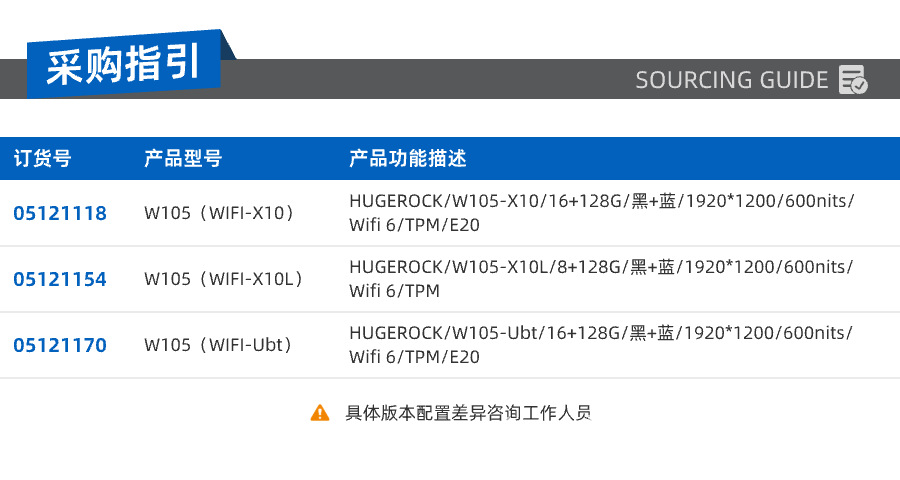The width and height of the screenshot is (900, 480).
Task: Click the 具体版本配置差异咨询工作人员 notice text
Action: (468, 412)
